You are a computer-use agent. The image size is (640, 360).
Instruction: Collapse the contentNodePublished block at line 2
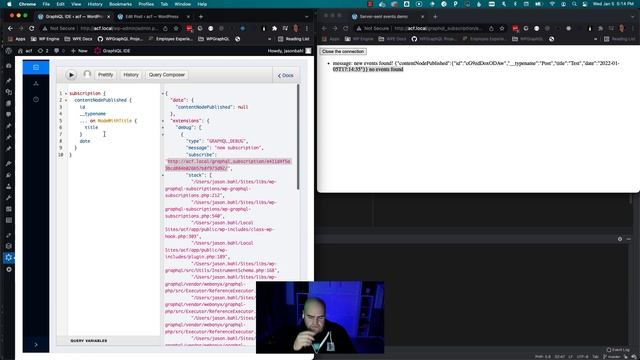point(66,100)
